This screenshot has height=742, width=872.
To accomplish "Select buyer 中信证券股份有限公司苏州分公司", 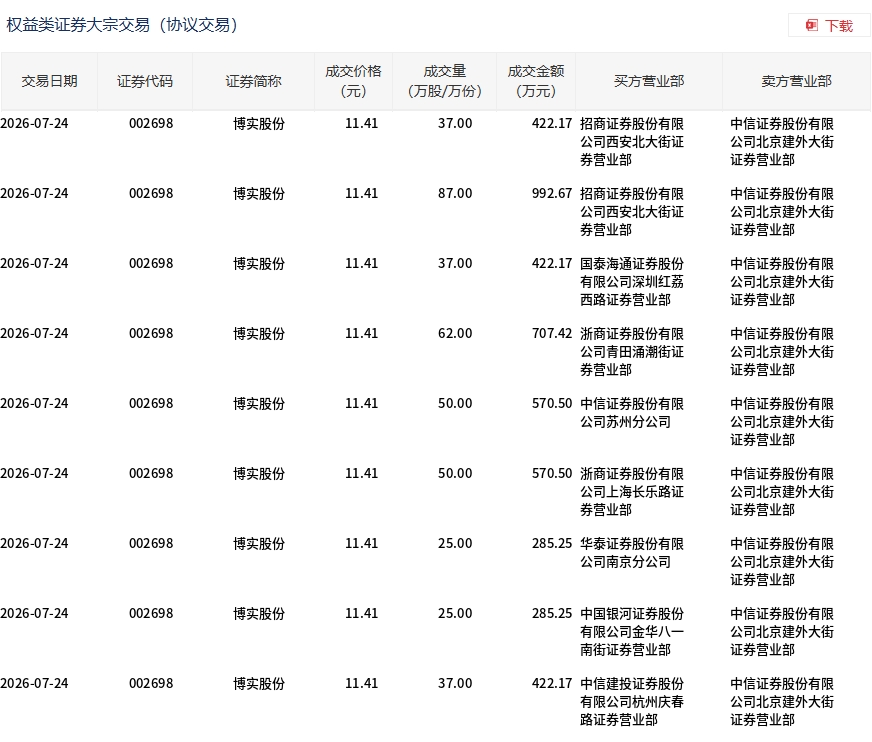I will (632, 413).
